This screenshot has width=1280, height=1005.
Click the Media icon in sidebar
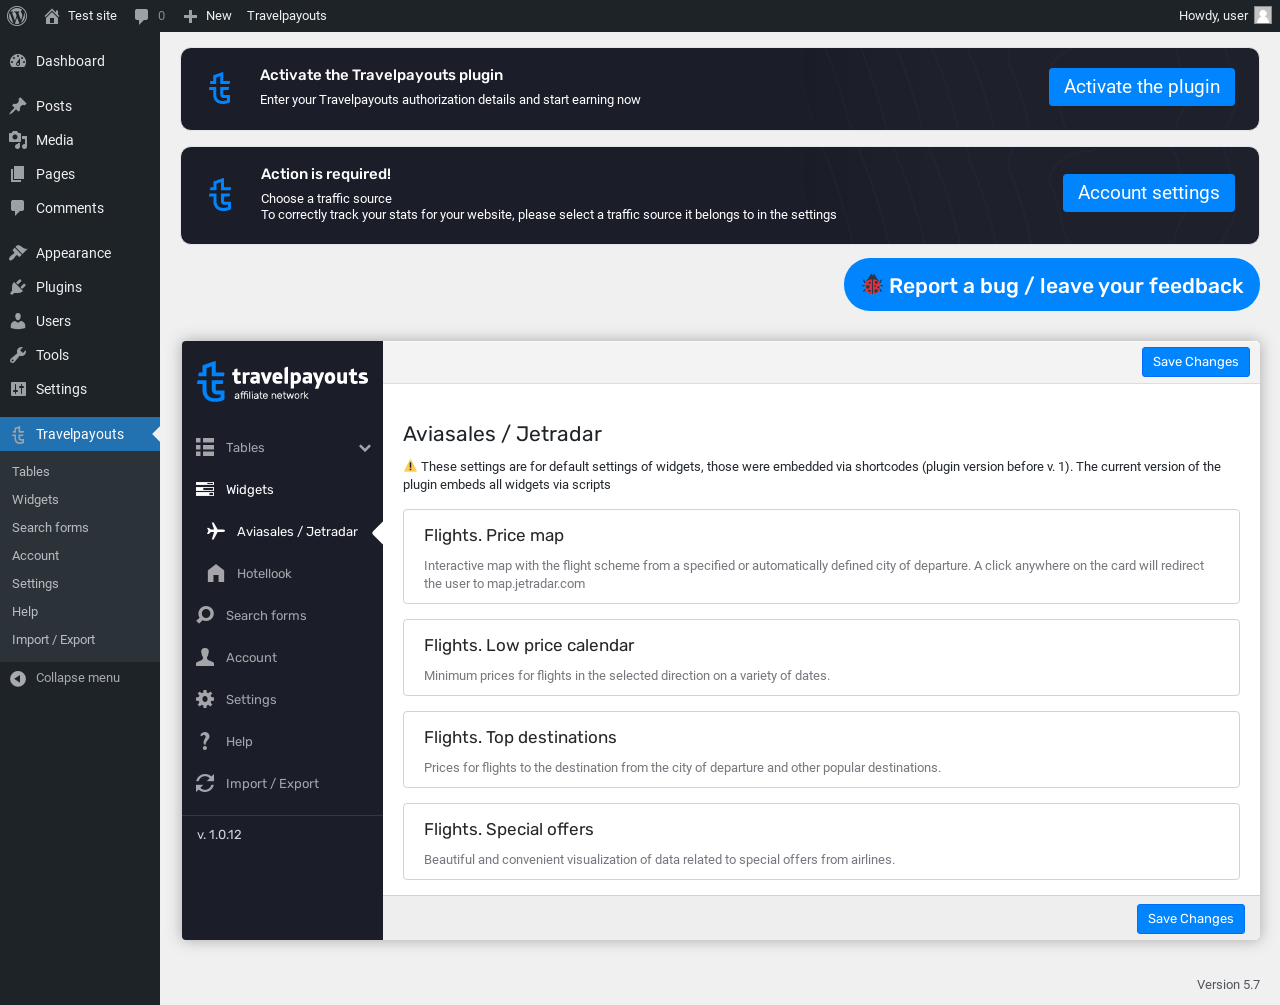(x=18, y=140)
